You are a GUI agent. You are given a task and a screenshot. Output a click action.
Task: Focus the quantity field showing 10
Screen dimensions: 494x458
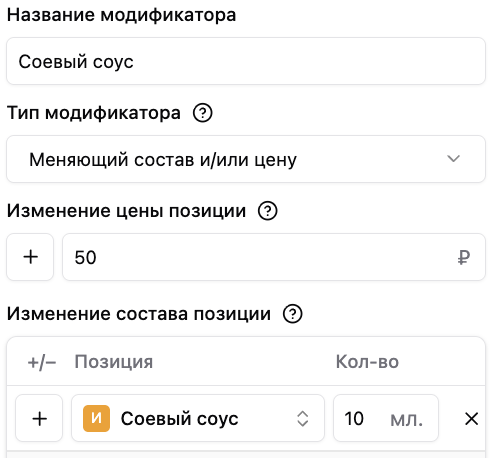pos(386,418)
